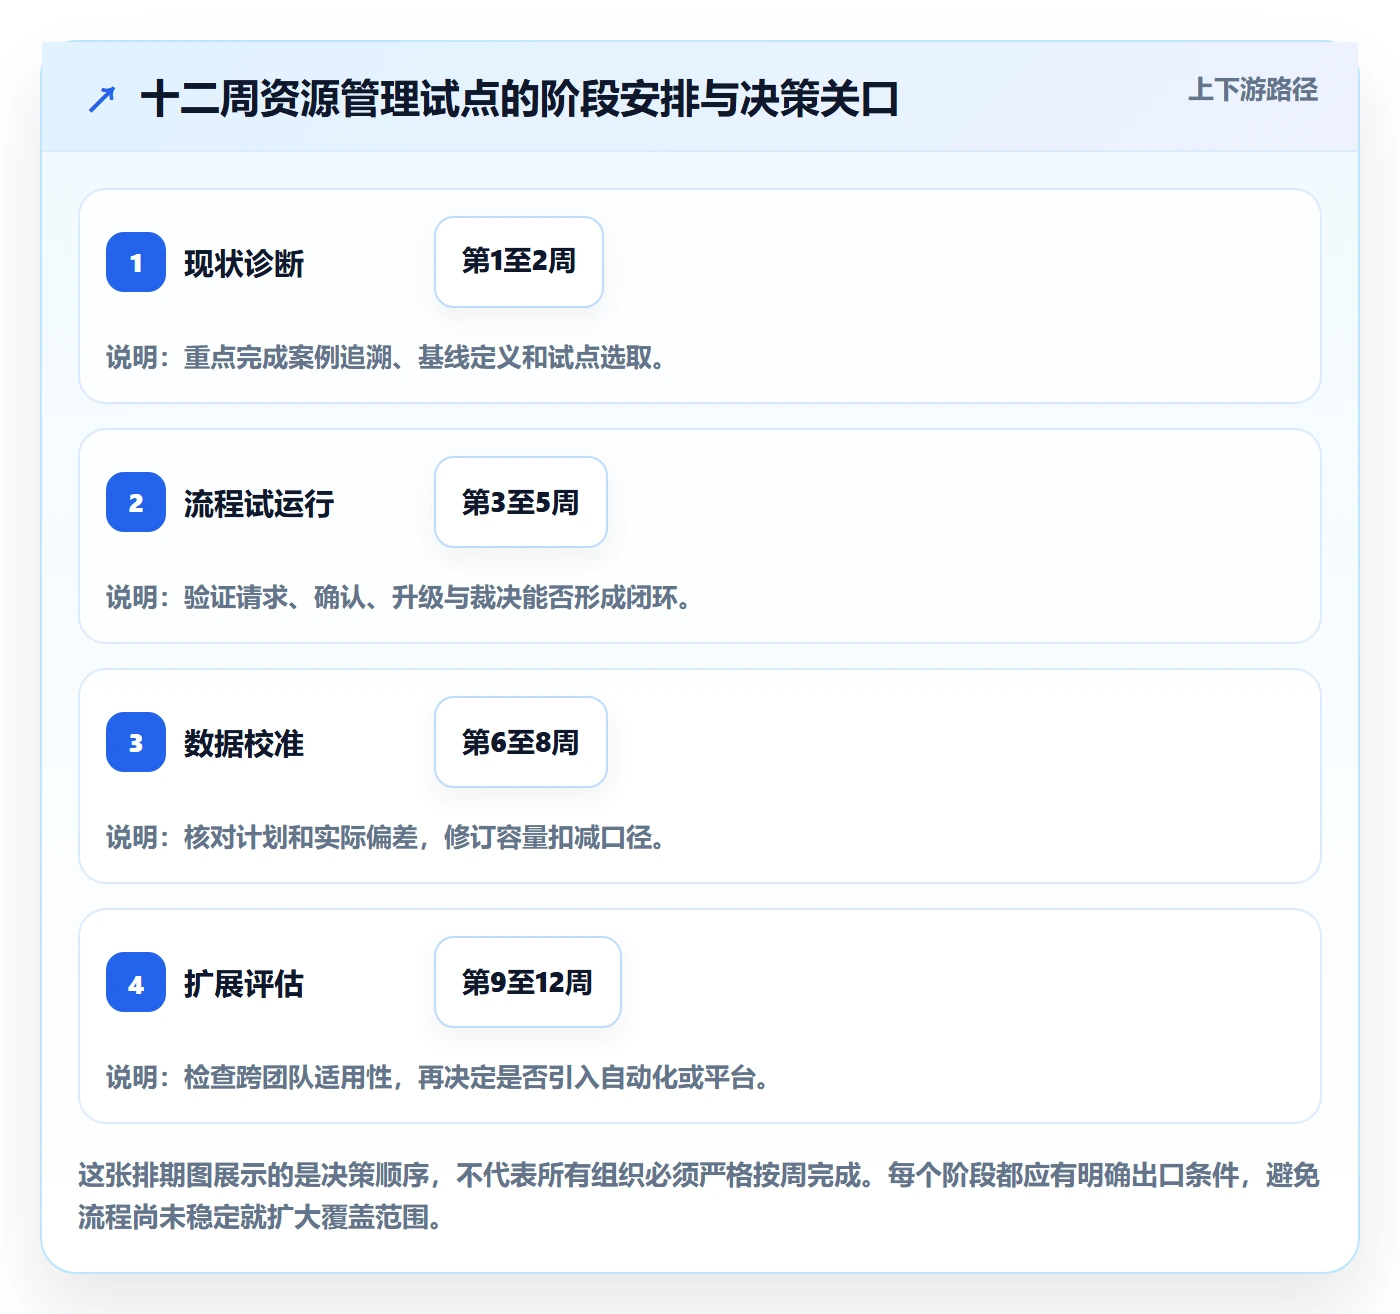1400x1314 pixels.
Task: Click the step 3 number badge
Action: pos(136,742)
